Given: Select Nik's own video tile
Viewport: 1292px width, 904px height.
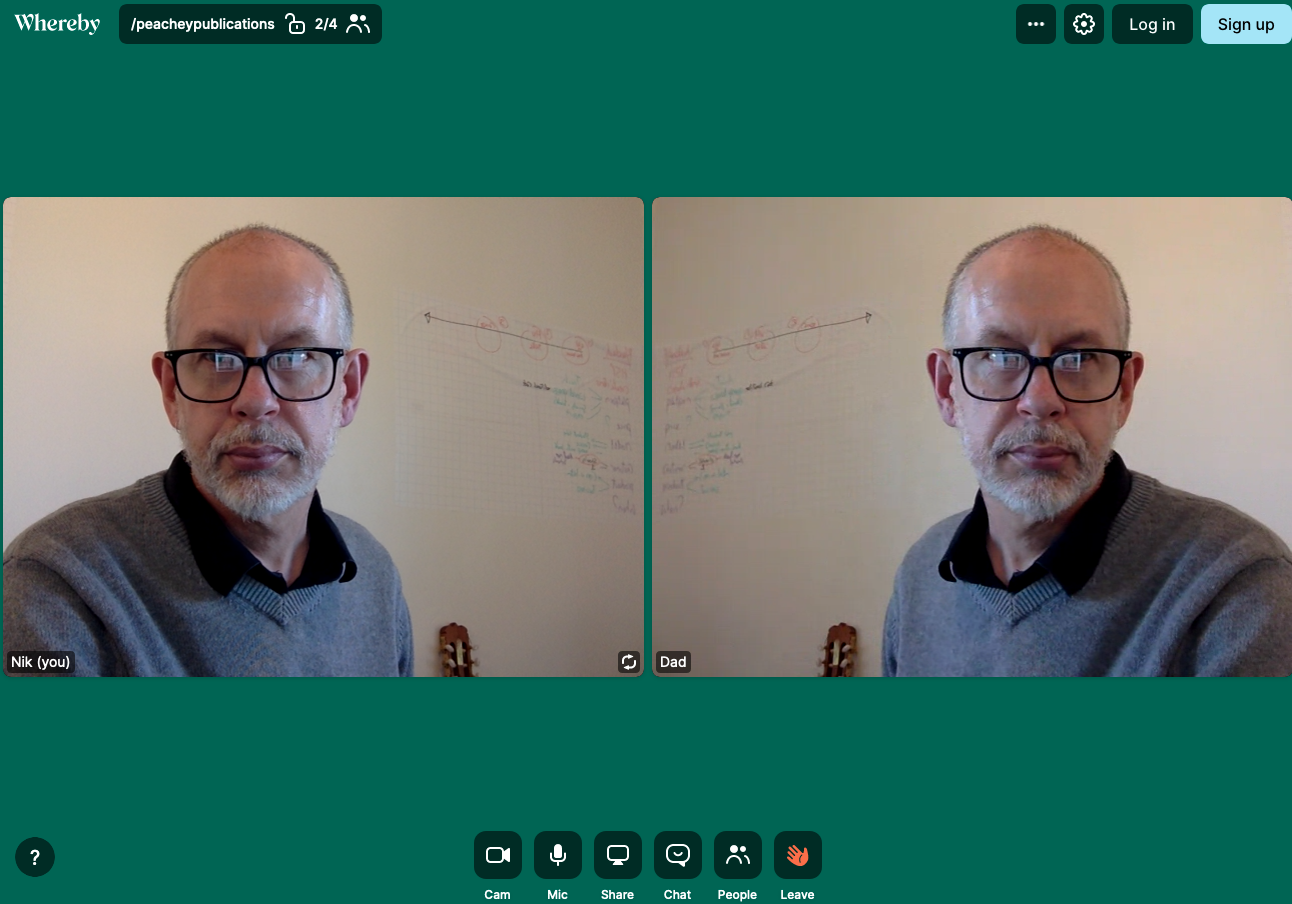Looking at the screenshot, I should (323, 436).
